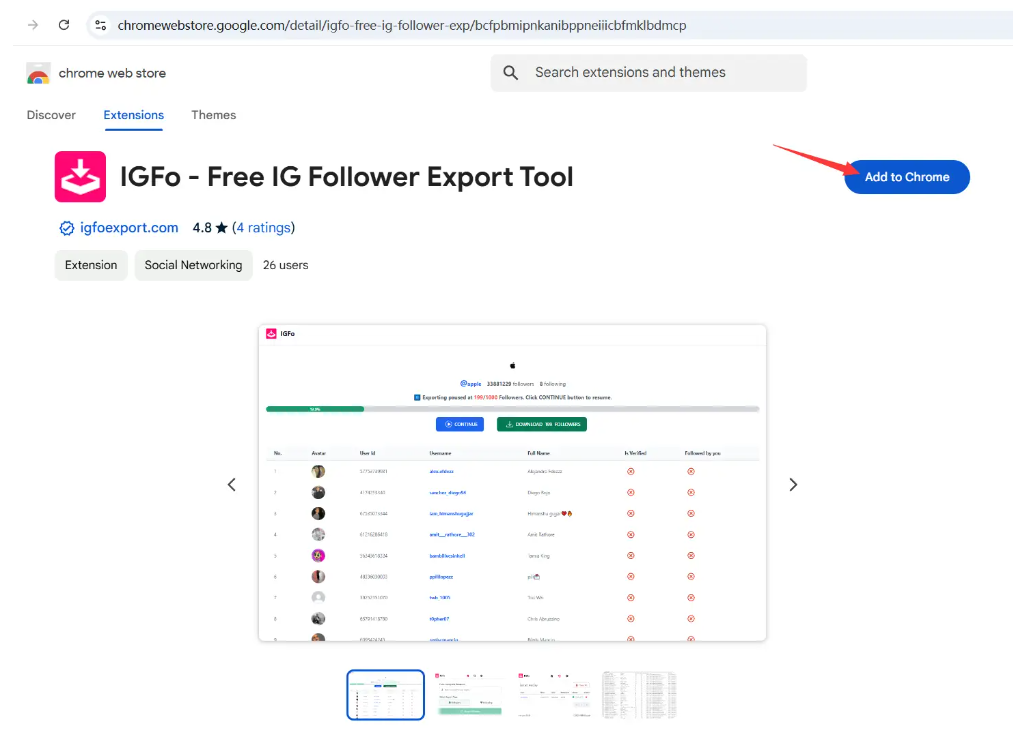Image resolution: width=1013 pixels, height=753 pixels.
Task: Click 'chrome web store' title text
Action: [112, 73]
